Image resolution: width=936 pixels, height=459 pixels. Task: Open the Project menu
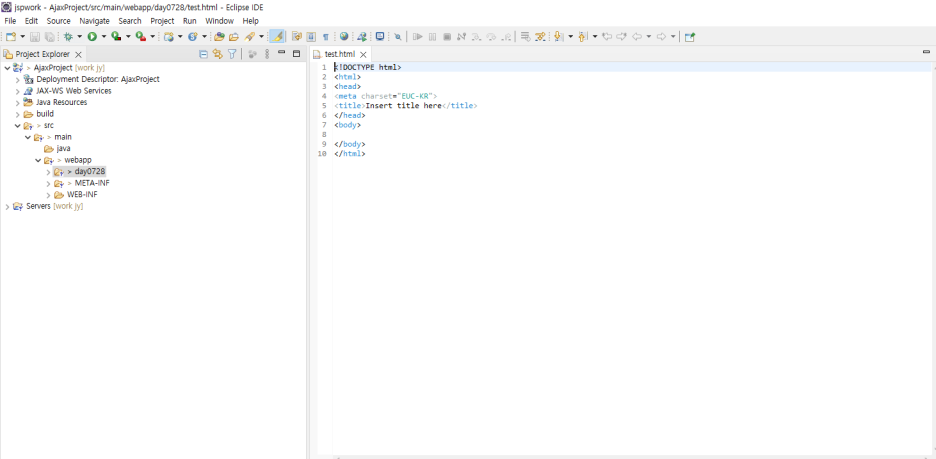point(162,21)
